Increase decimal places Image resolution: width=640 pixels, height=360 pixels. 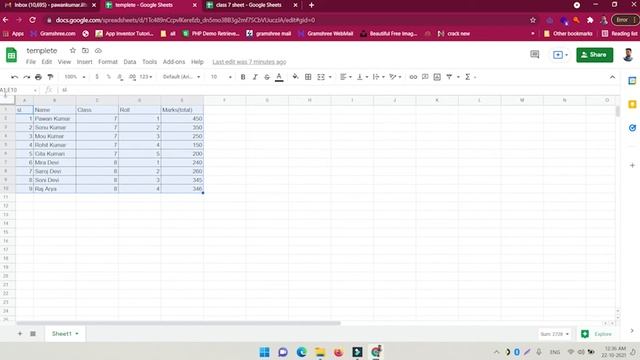[132, 77]
